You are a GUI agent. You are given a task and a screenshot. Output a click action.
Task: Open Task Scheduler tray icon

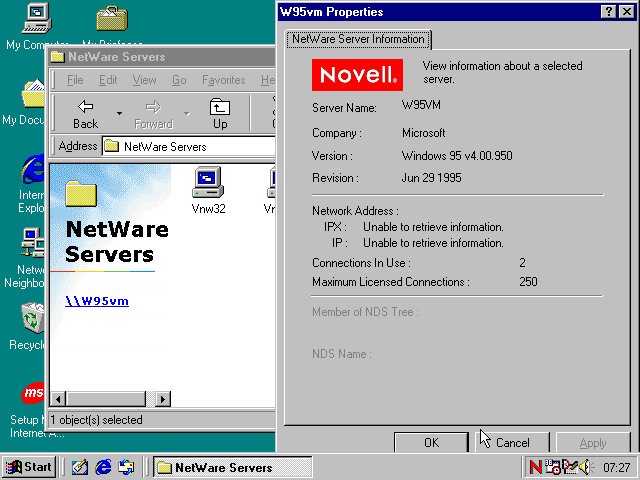tap(553, 467)
